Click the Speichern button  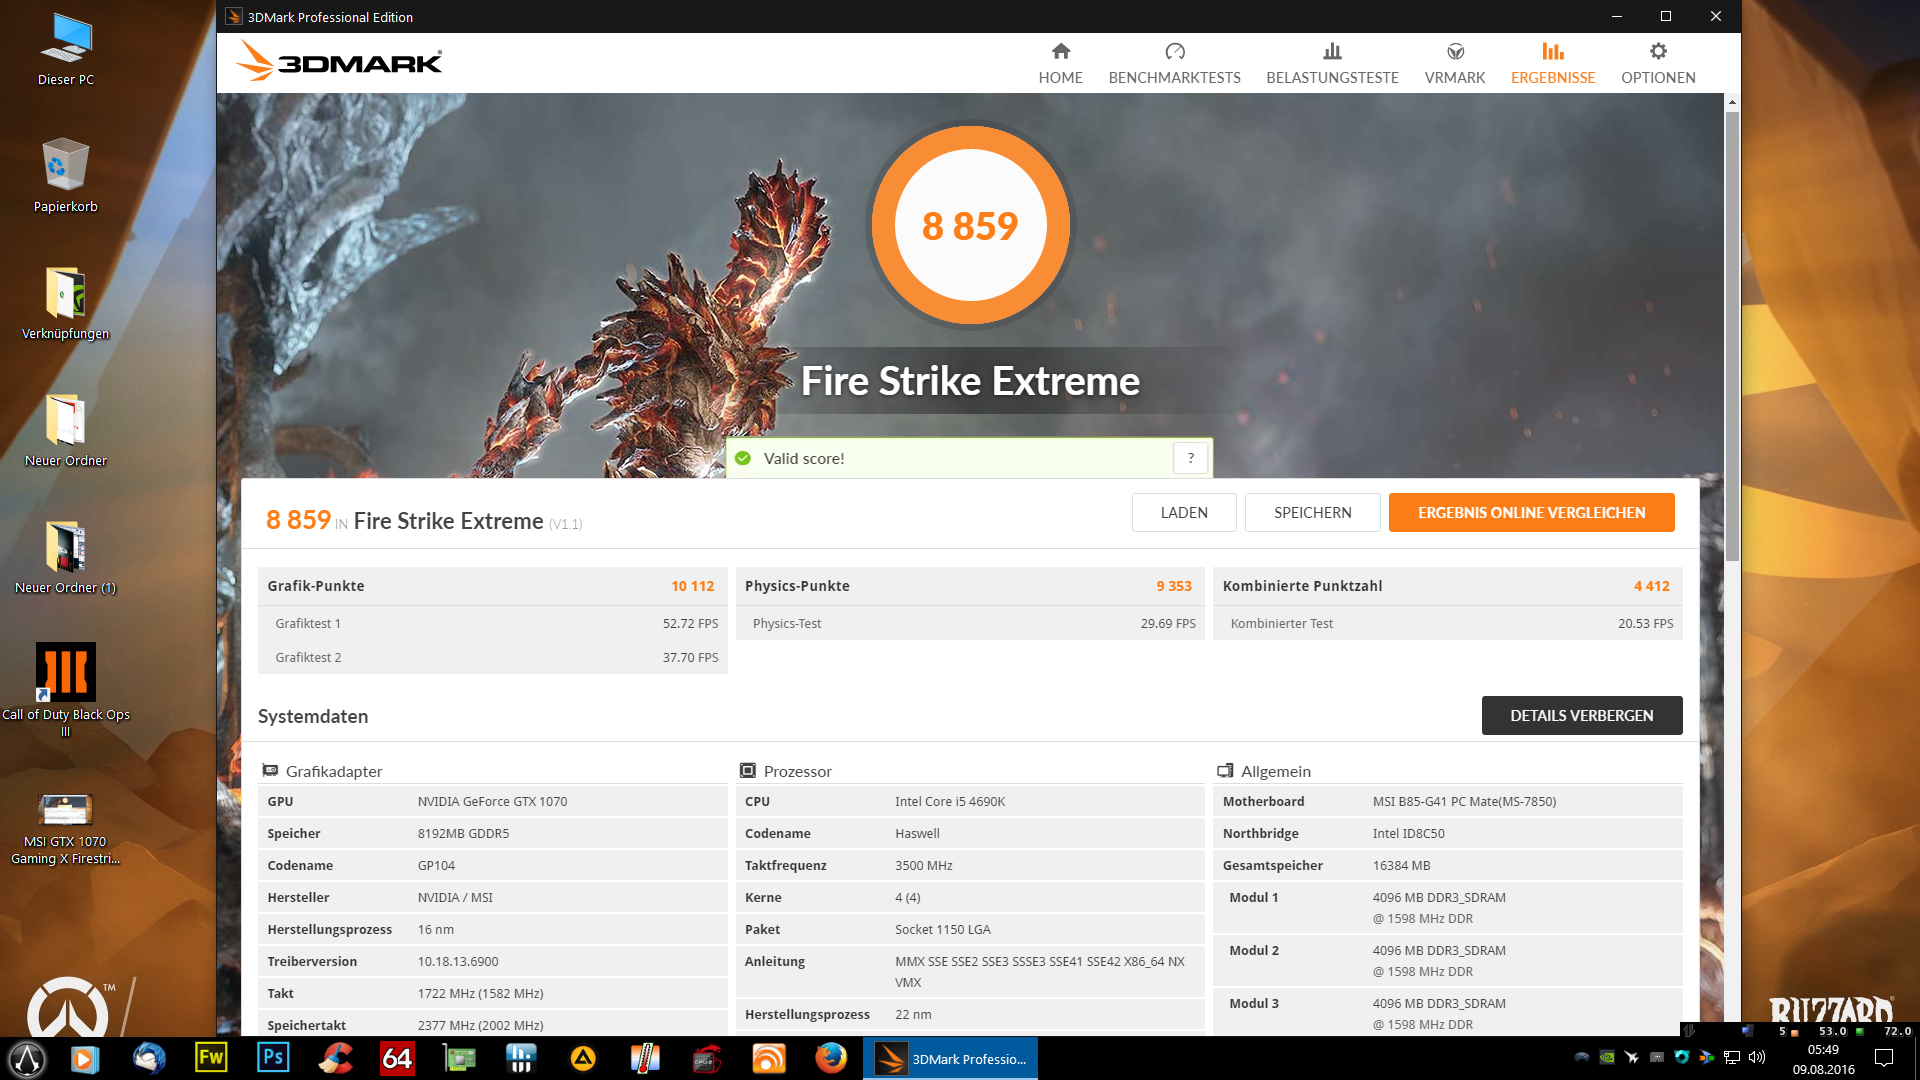(x=1312, y=513)
